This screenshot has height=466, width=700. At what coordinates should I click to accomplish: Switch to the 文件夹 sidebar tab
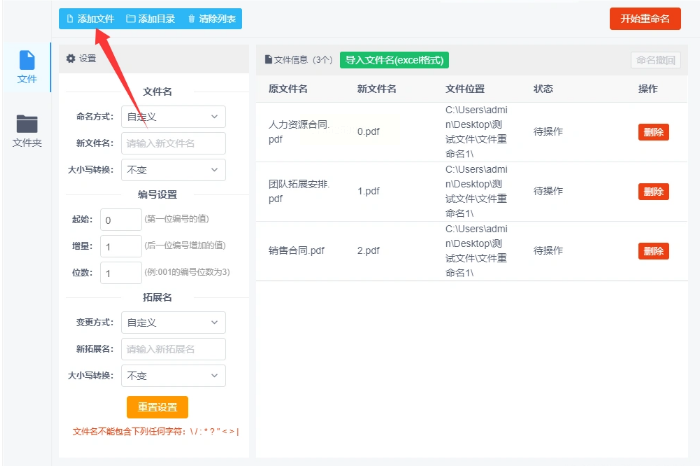[x=27, y=131]
